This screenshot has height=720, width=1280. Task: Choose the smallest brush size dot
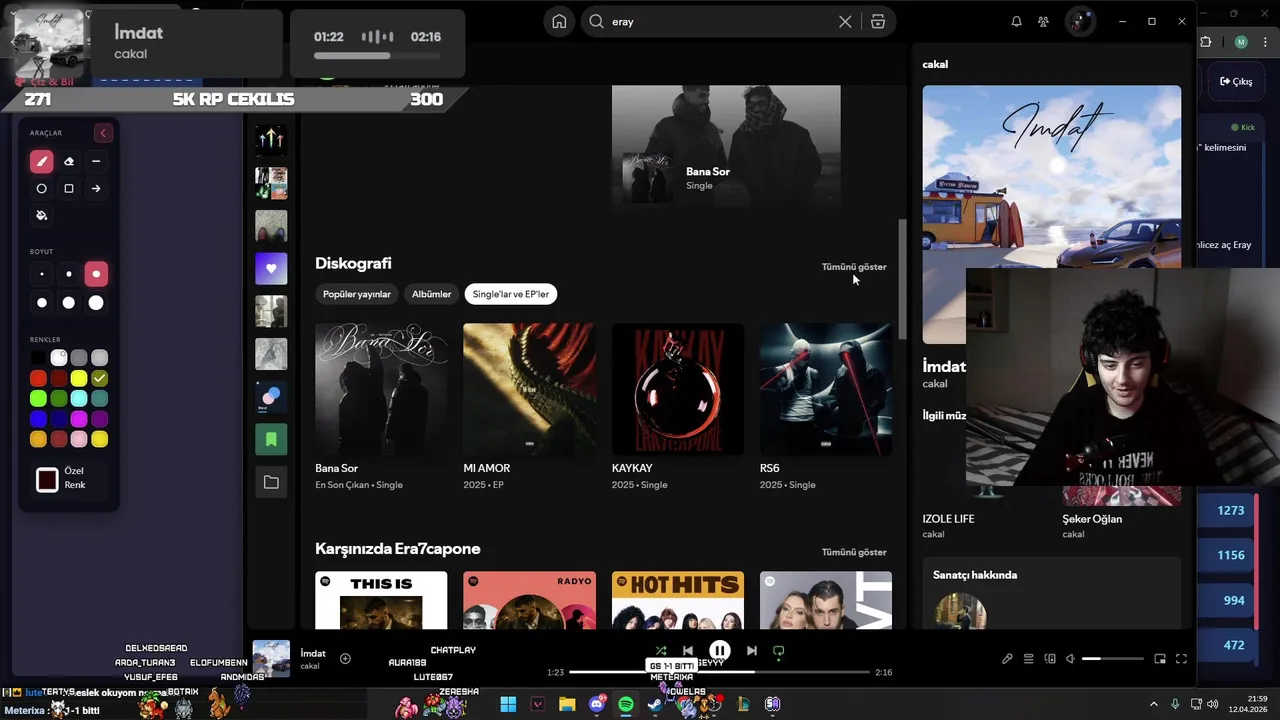pos(41,274)
